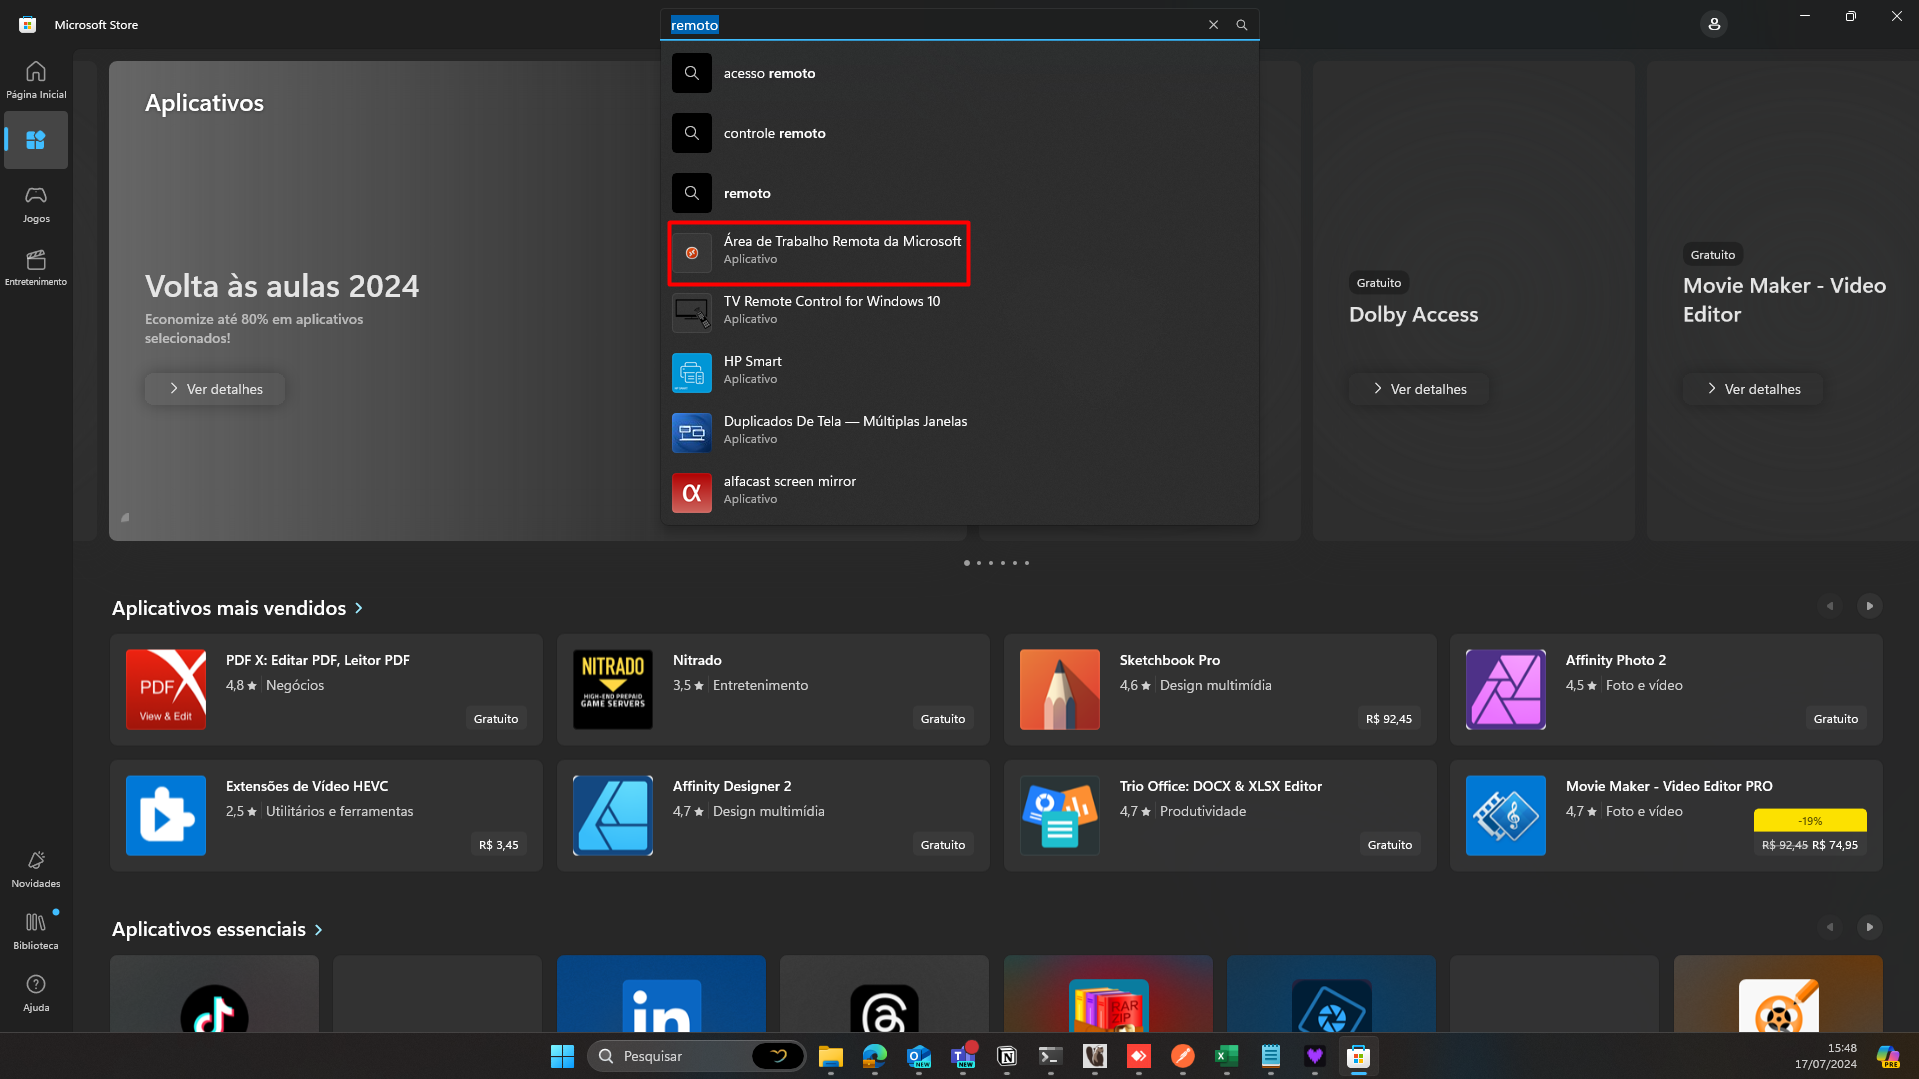Open the Jogos section in sidebar
The image size is (1919, 1079).
36,203
